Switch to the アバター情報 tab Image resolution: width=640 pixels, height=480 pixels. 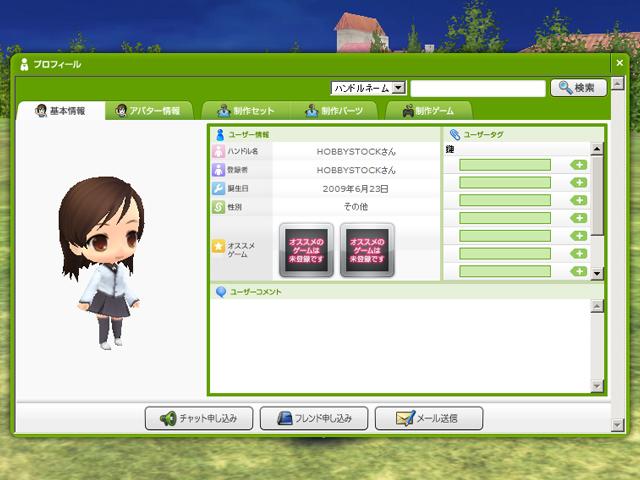[149, 111]
